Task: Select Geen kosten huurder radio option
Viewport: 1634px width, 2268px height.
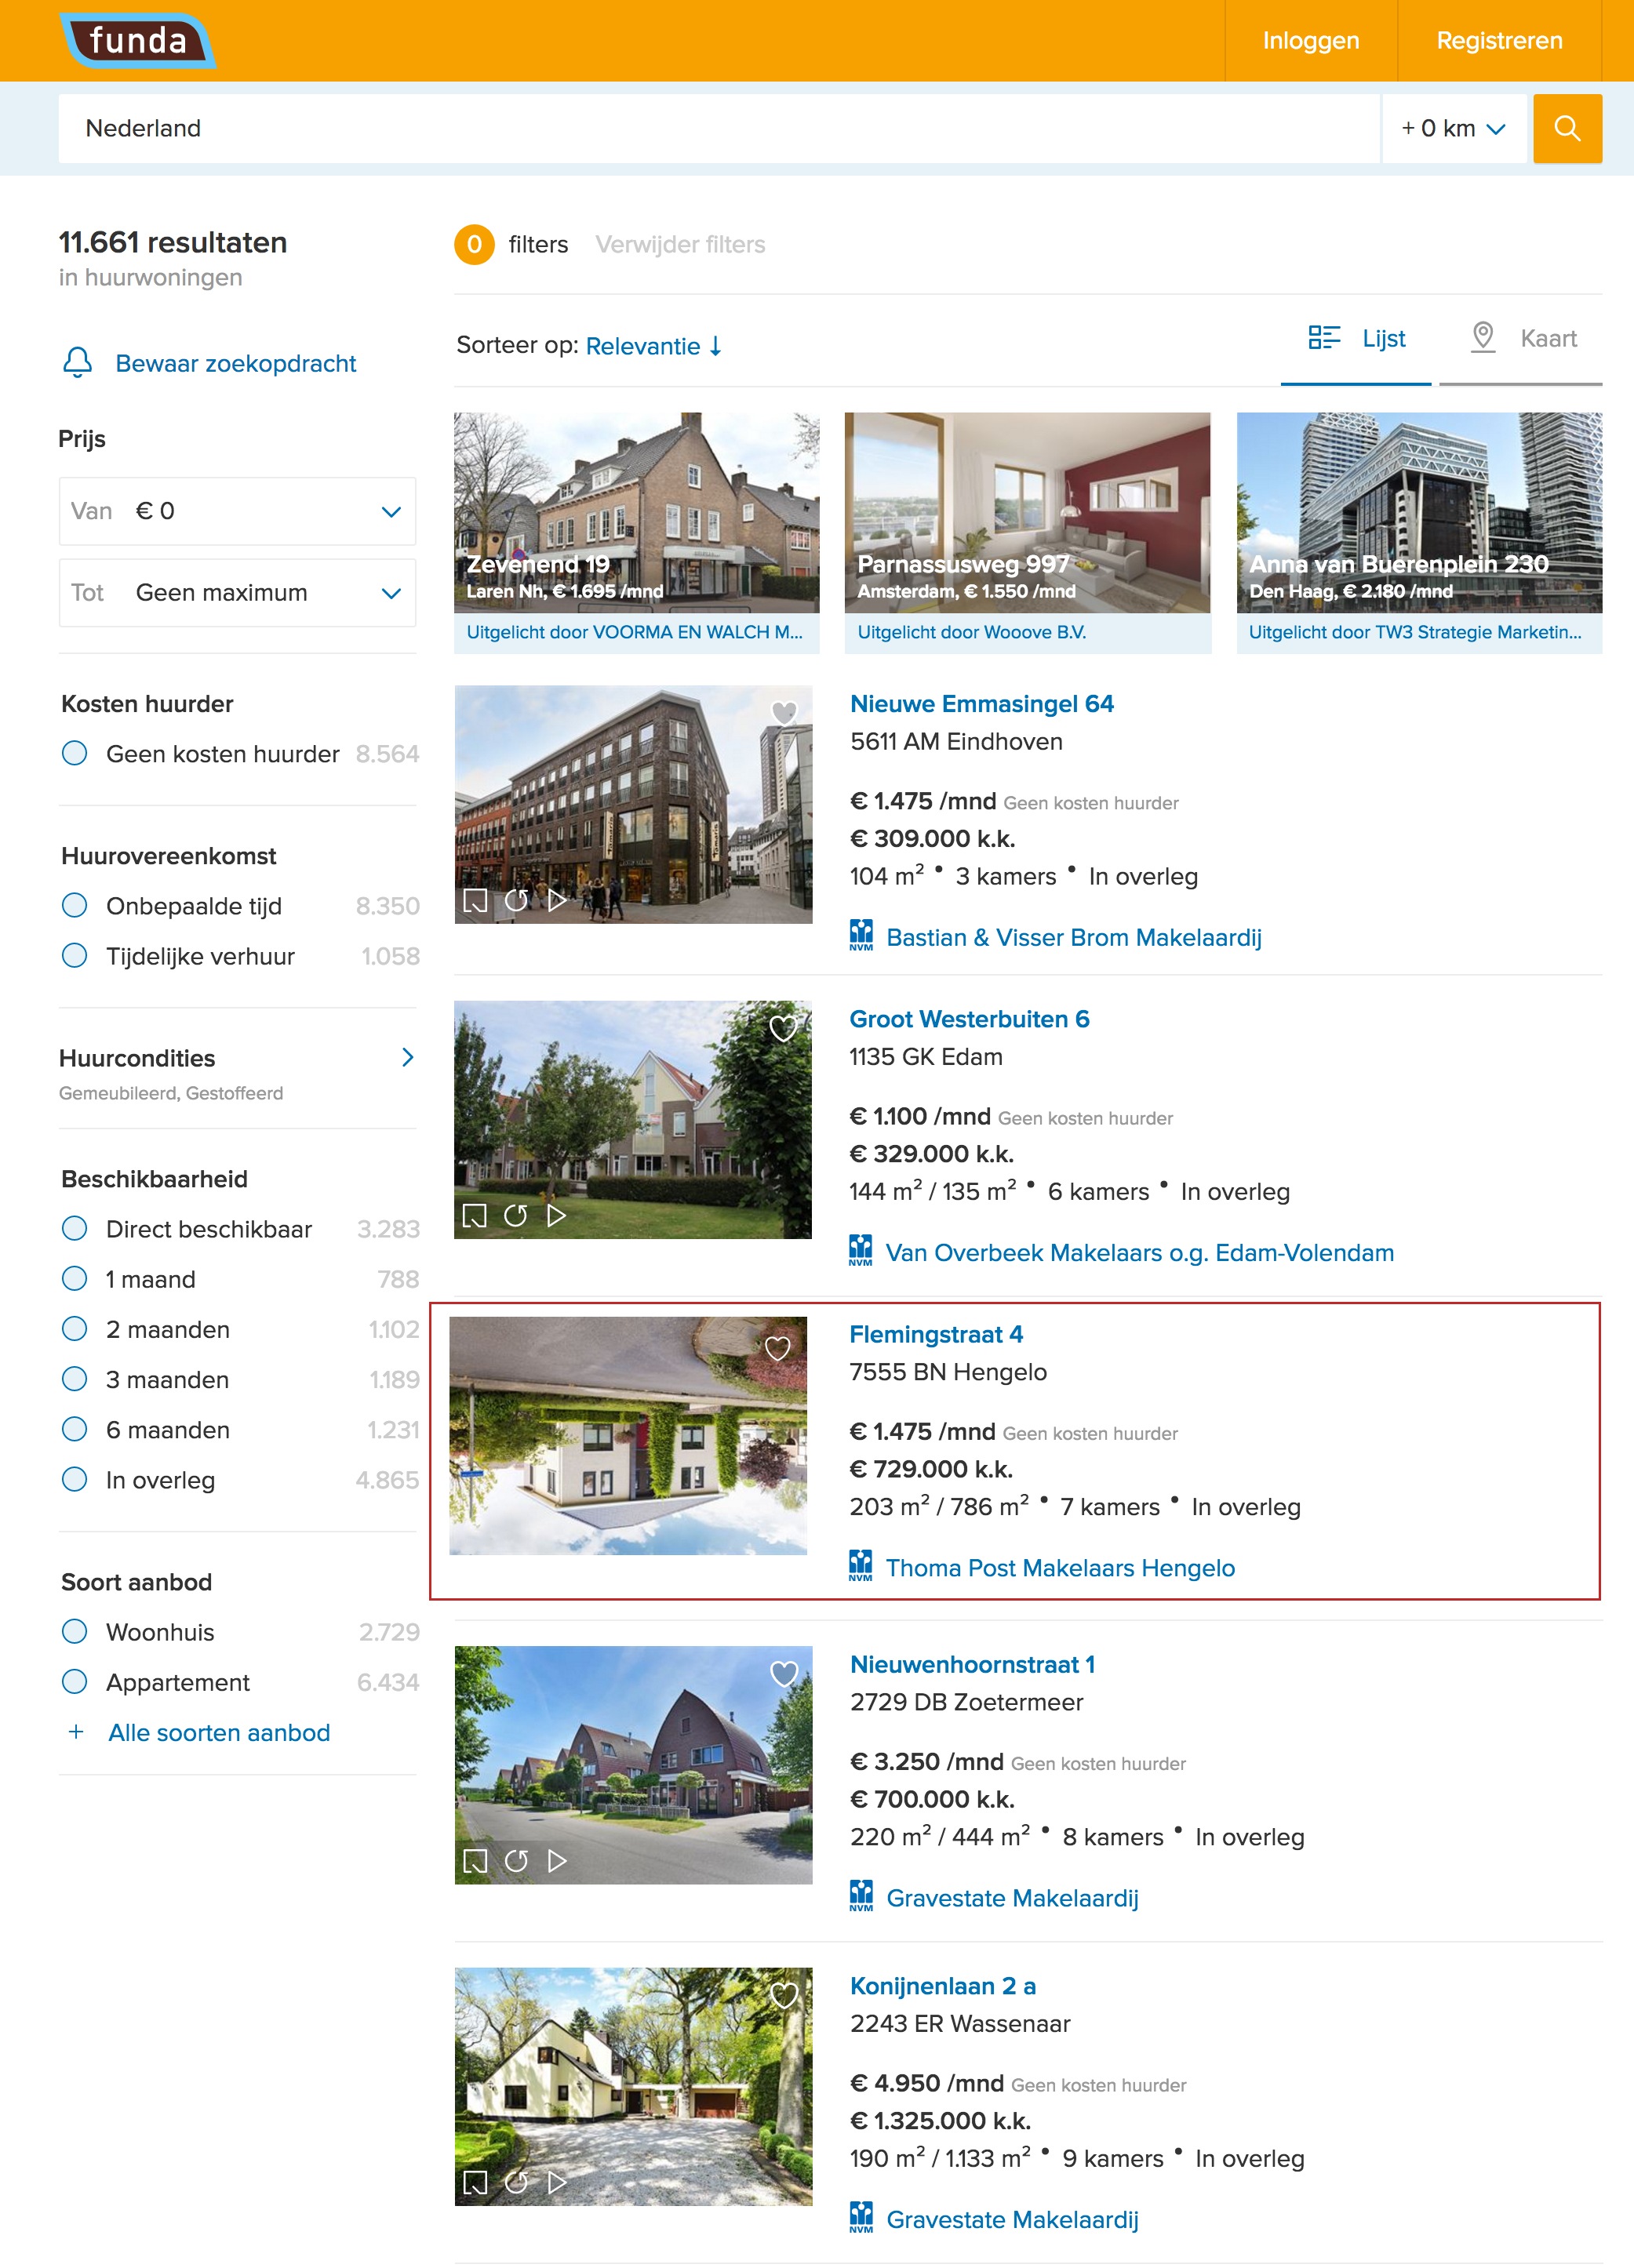Action: (x=75, y=753)
